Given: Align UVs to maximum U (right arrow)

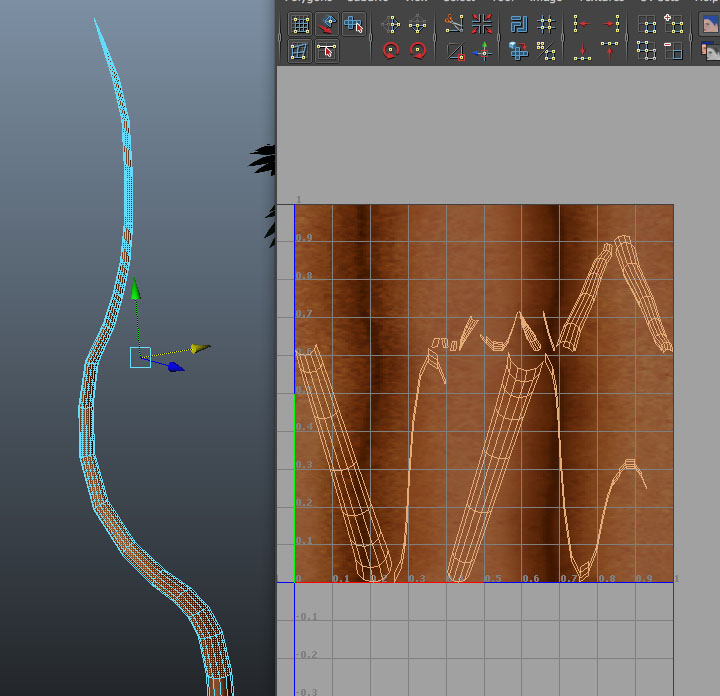Looking at the screenshot, I should pyautogui.click(x=611, y=23).
